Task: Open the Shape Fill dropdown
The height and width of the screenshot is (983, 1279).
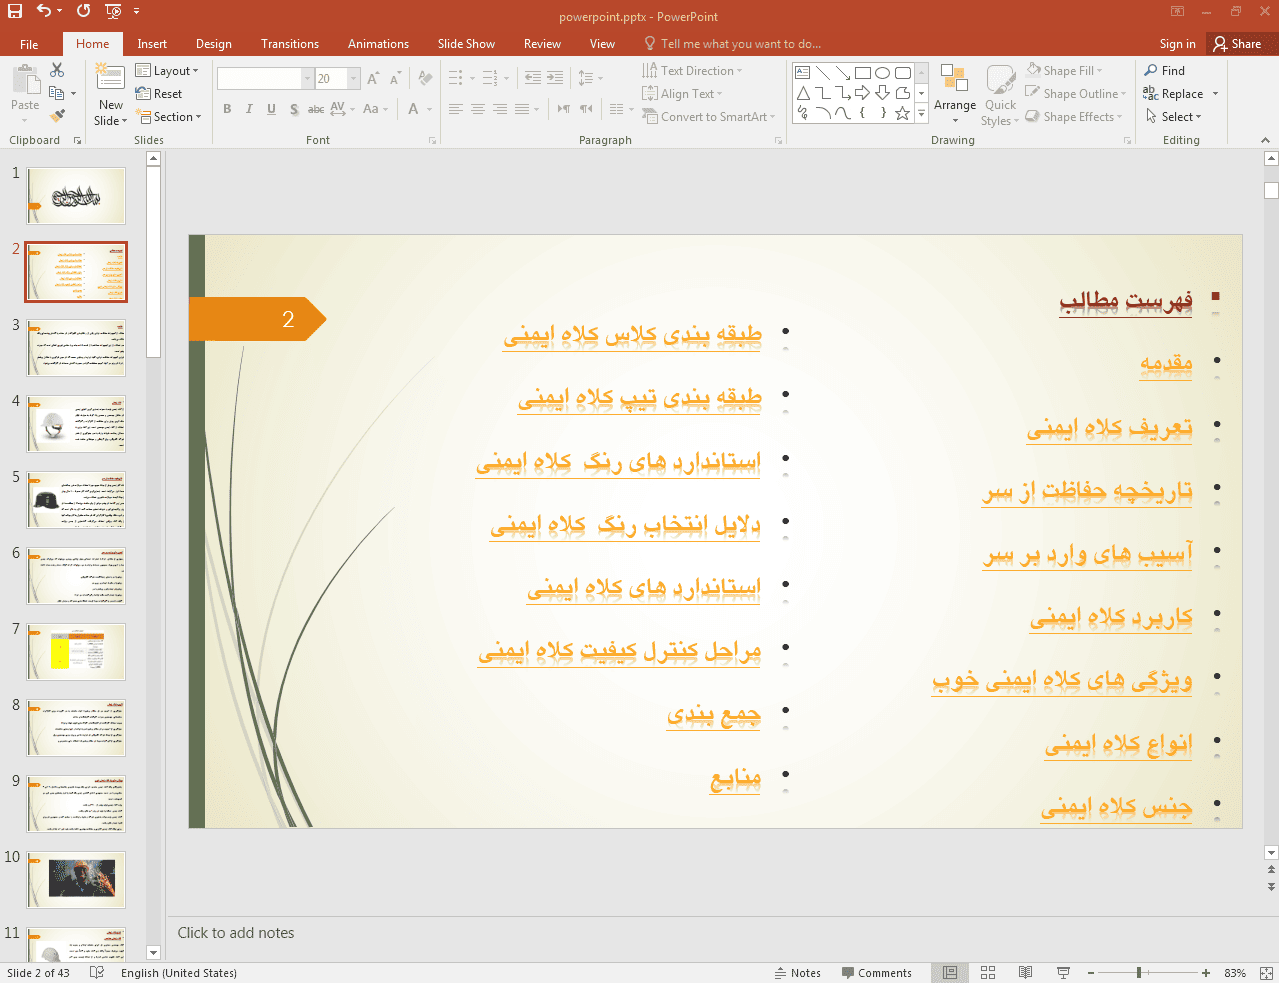Action: (1065, 71)
